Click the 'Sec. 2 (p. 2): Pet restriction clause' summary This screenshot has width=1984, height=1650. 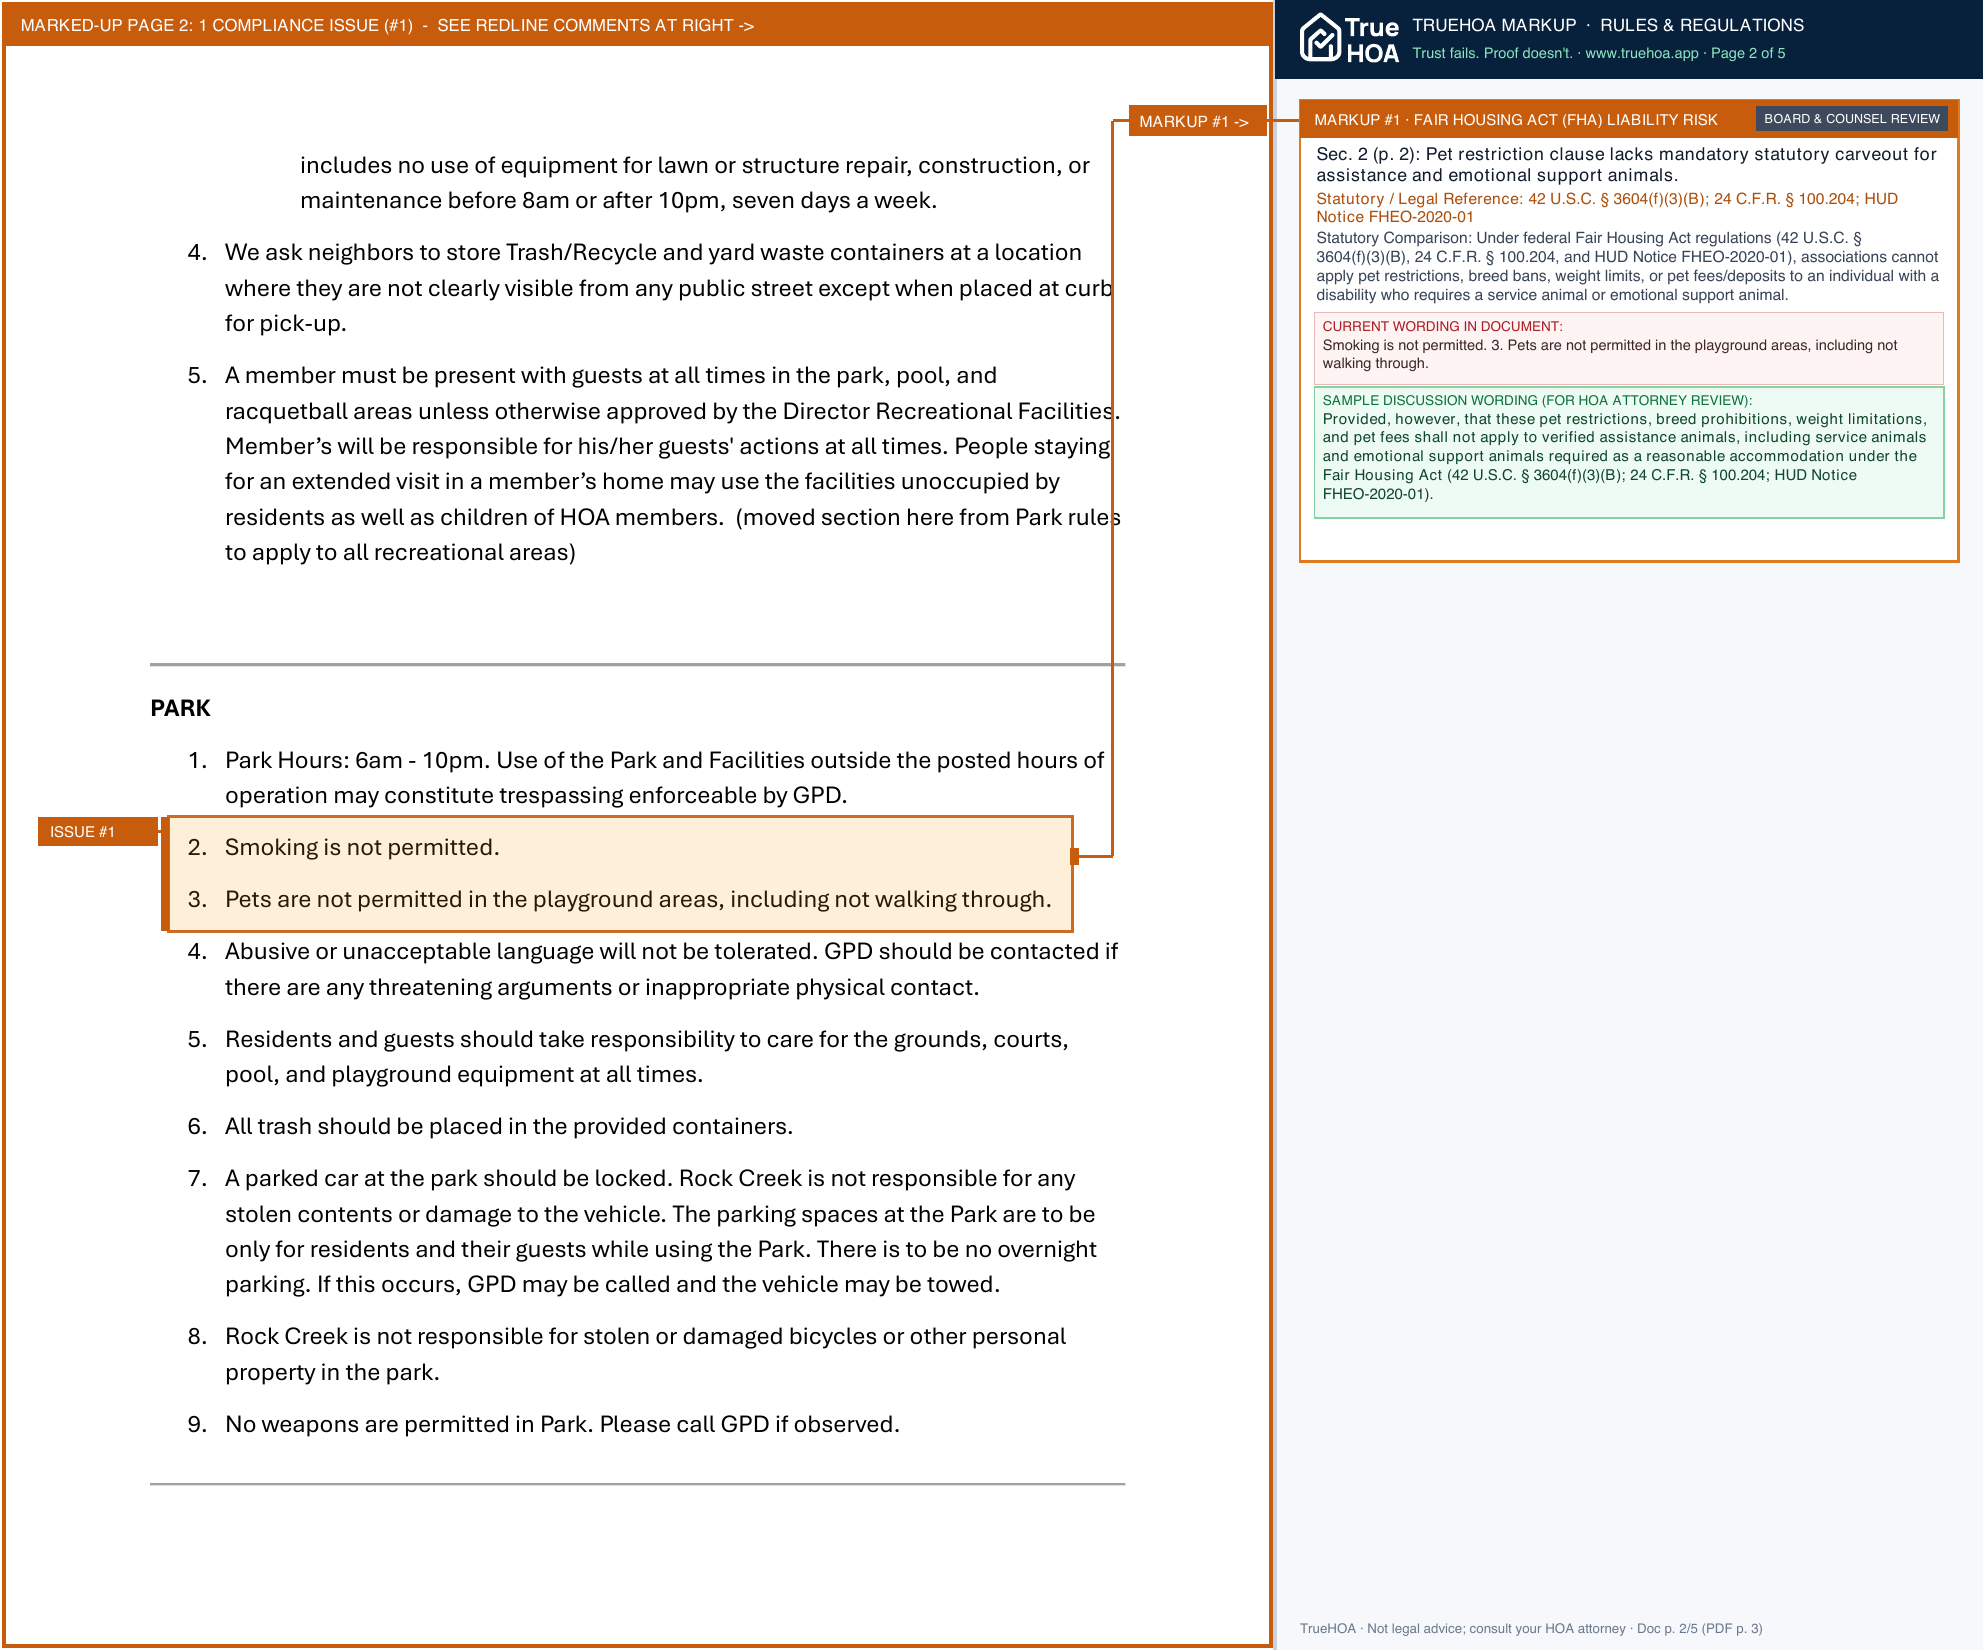tap(1626, 164)
